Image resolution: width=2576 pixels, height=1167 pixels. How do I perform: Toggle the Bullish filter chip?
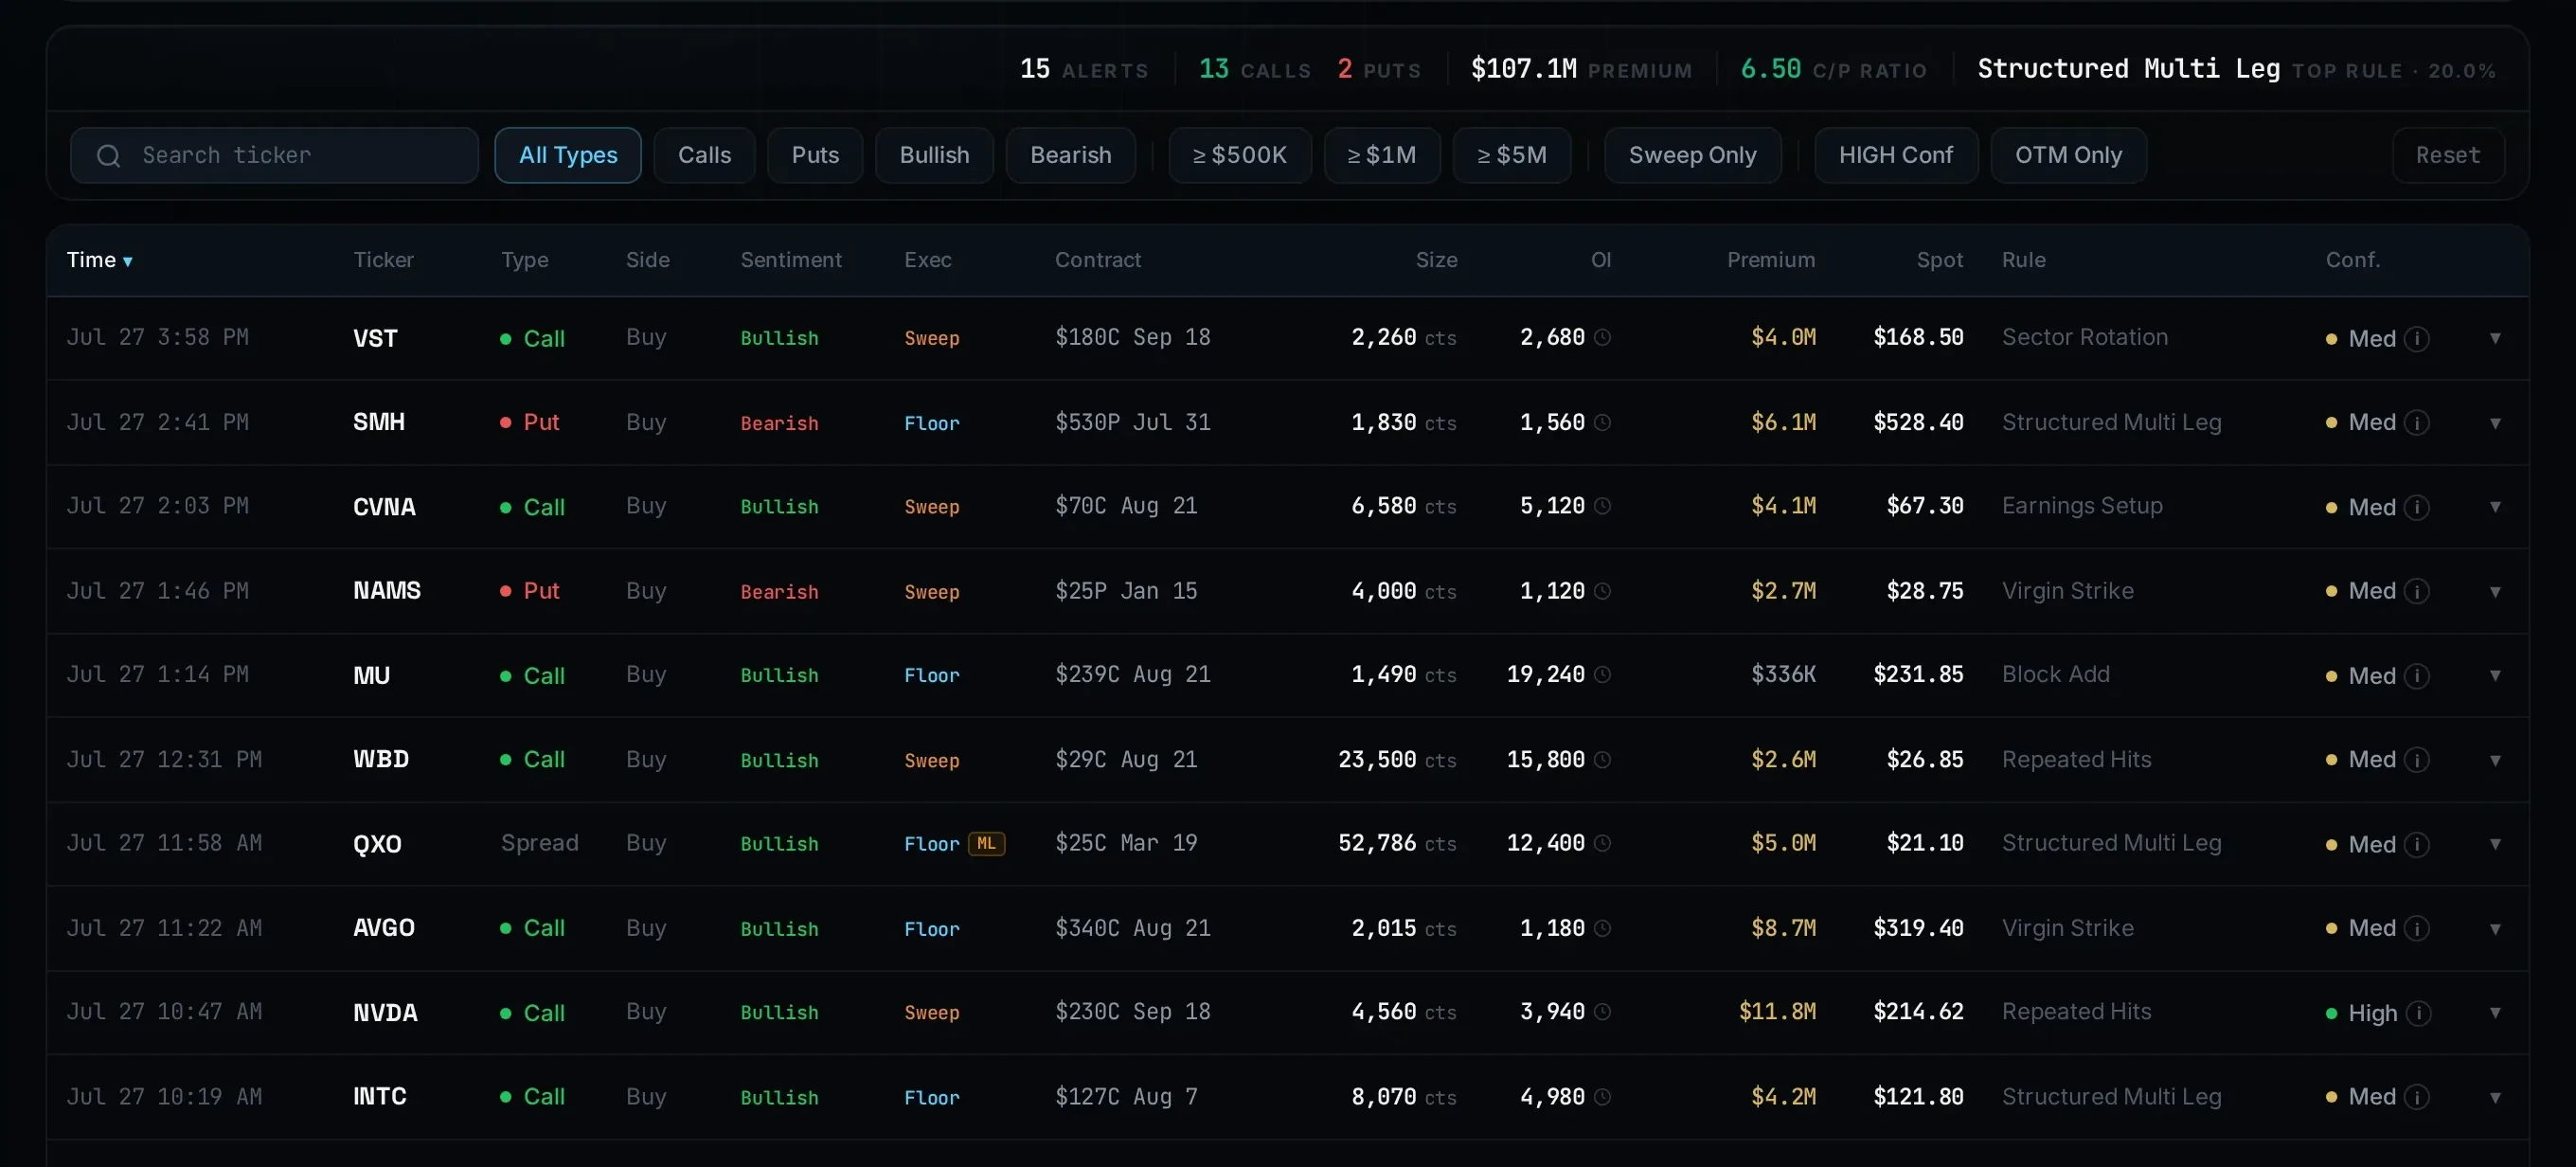(x=934, y=155)
